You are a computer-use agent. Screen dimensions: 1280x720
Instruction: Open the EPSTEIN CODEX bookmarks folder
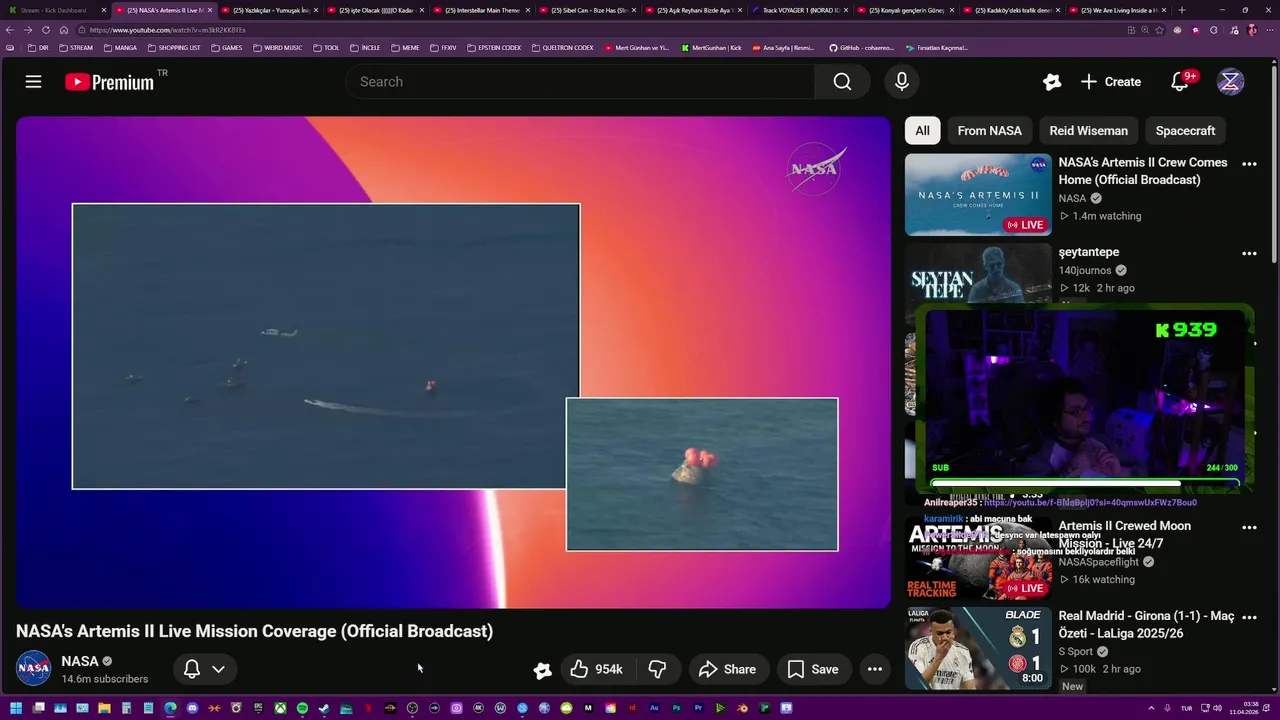click(494, 48)
